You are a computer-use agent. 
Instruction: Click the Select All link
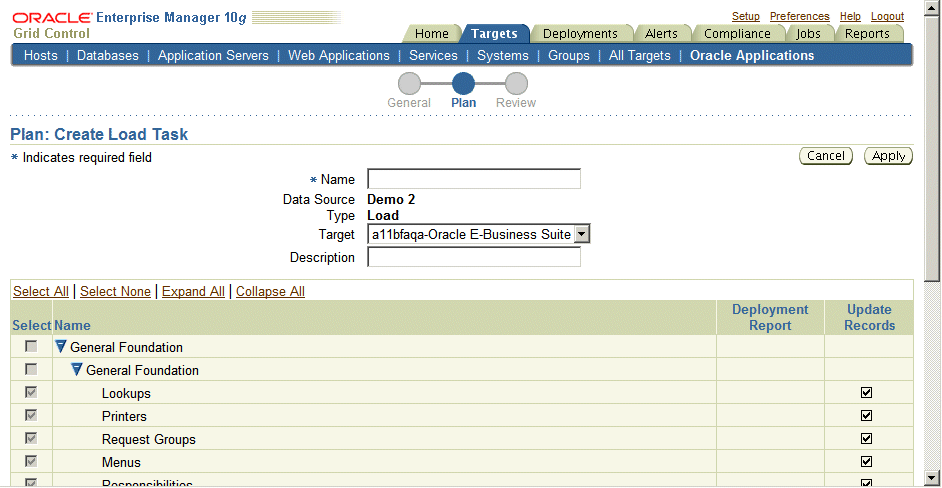coord(41,291)
